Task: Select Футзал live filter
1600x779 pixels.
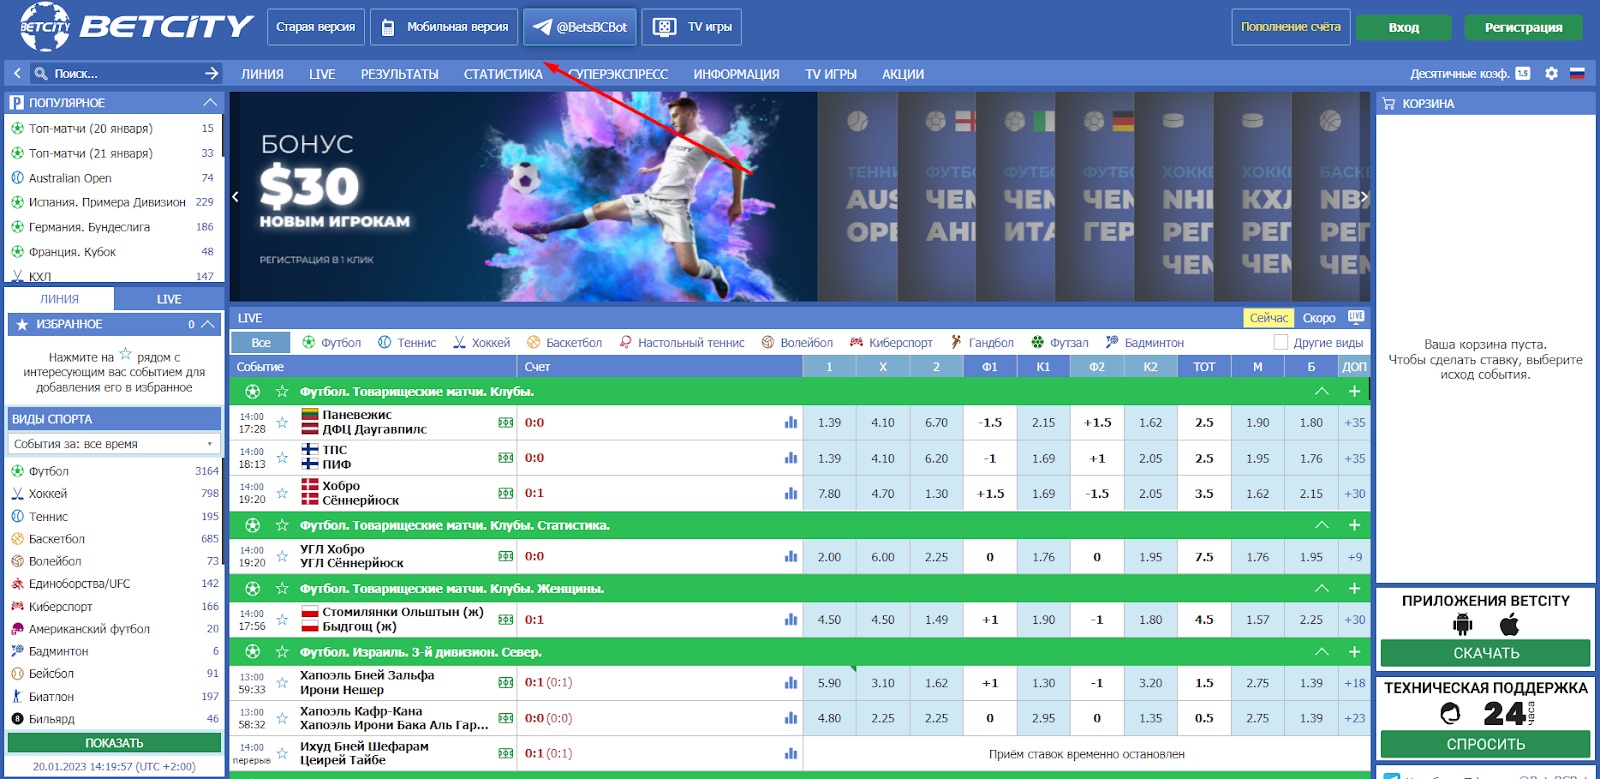Action: 1060,342
